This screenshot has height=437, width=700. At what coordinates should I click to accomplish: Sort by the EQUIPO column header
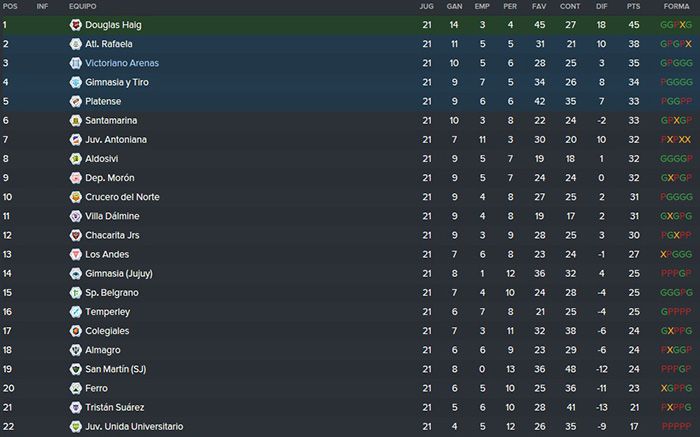point(83,6)
